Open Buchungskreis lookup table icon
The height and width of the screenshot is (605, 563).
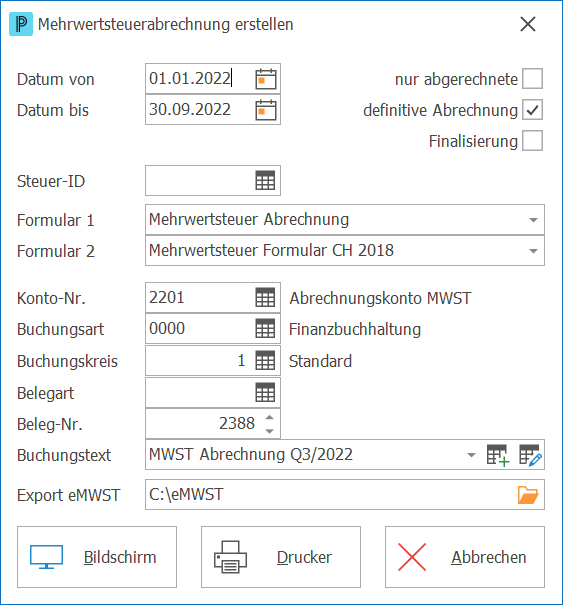coord(265,361)
